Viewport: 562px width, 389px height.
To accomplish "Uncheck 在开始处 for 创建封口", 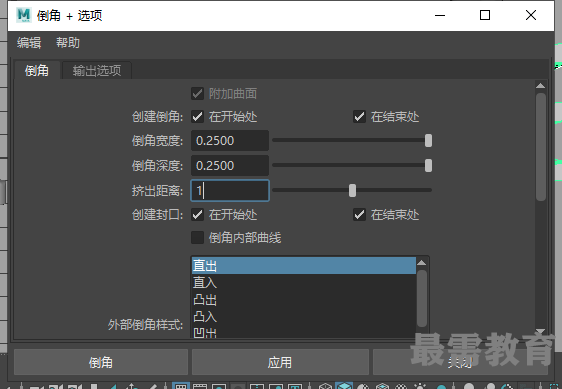I will [197, 215].
